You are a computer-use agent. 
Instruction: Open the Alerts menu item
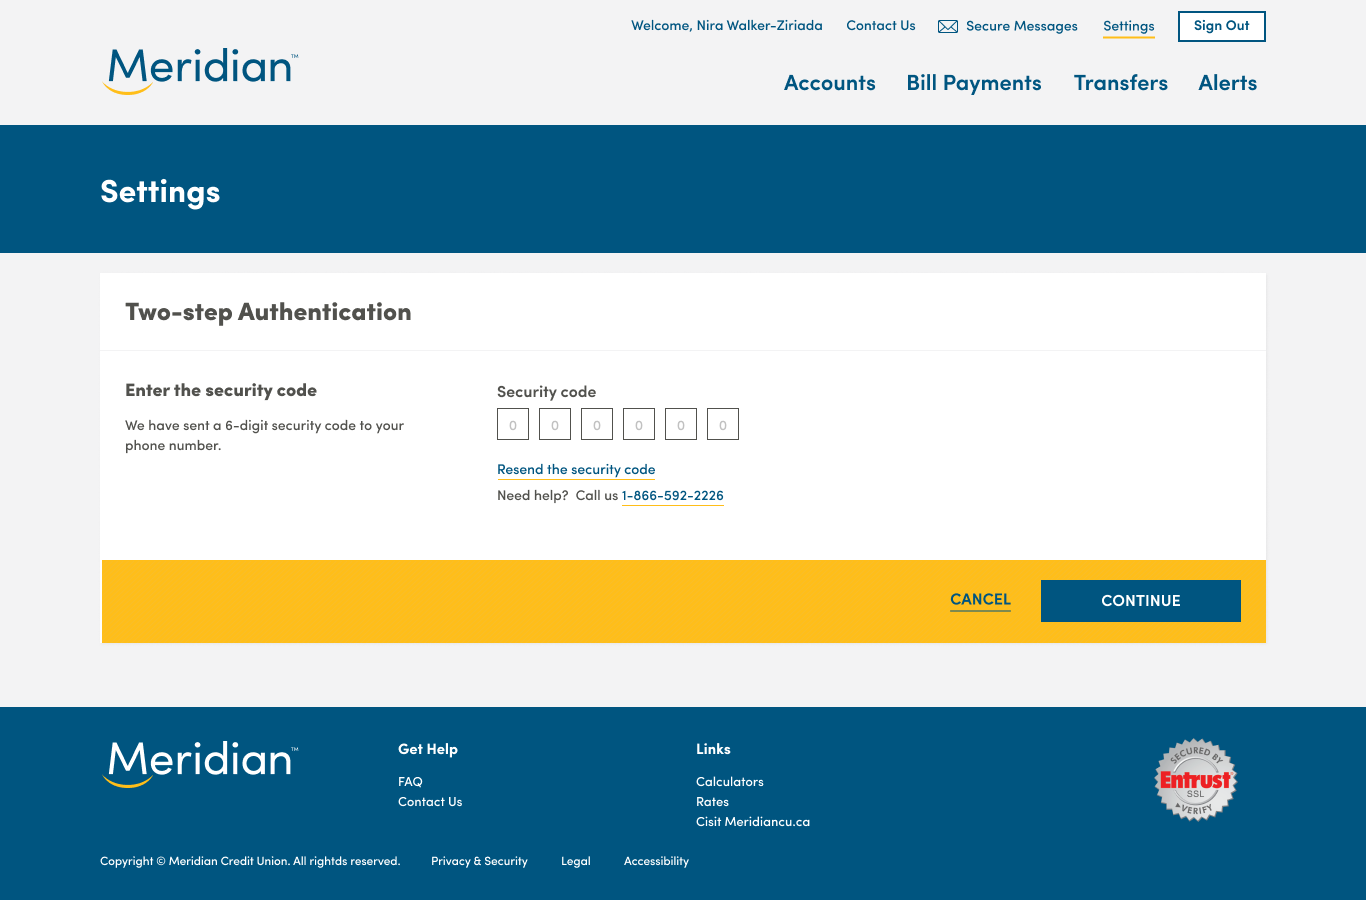pos(1228,83)
